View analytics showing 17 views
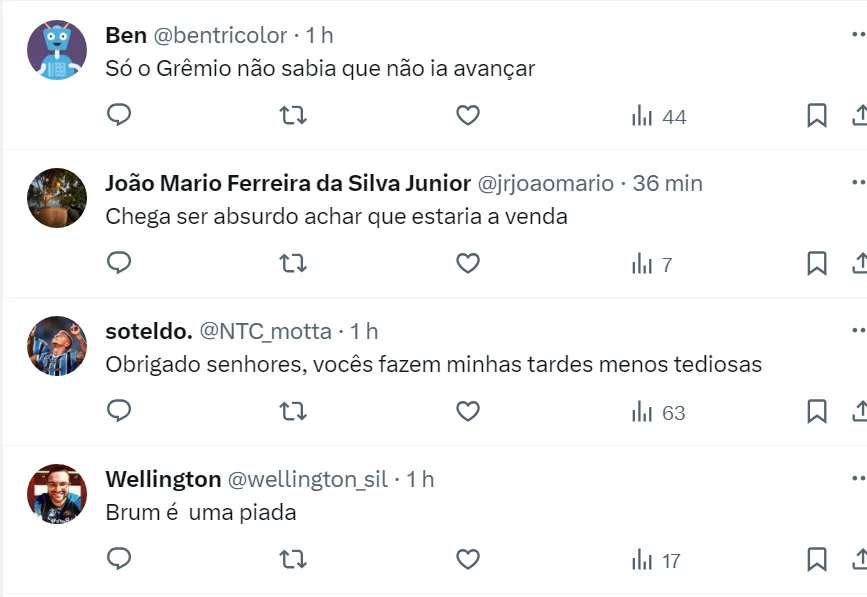Image resolution: width=867 pixels, height=597 pixels. pyautogui.click(x=657, y=560)
